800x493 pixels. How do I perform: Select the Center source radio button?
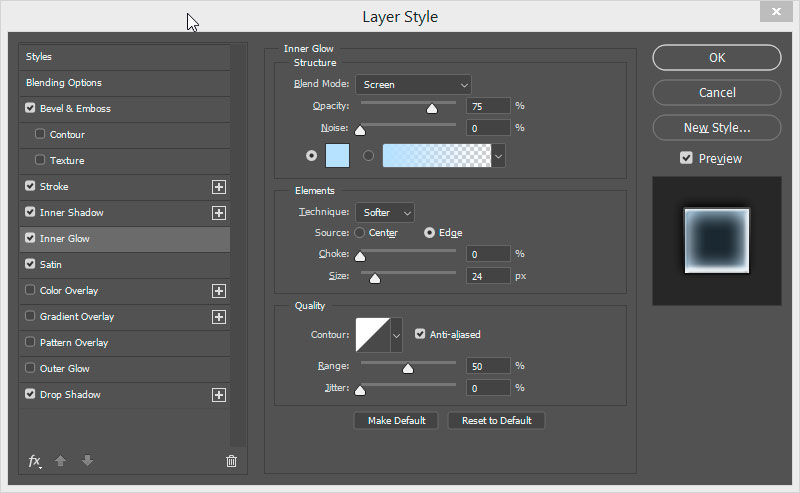tap(360, 233)
